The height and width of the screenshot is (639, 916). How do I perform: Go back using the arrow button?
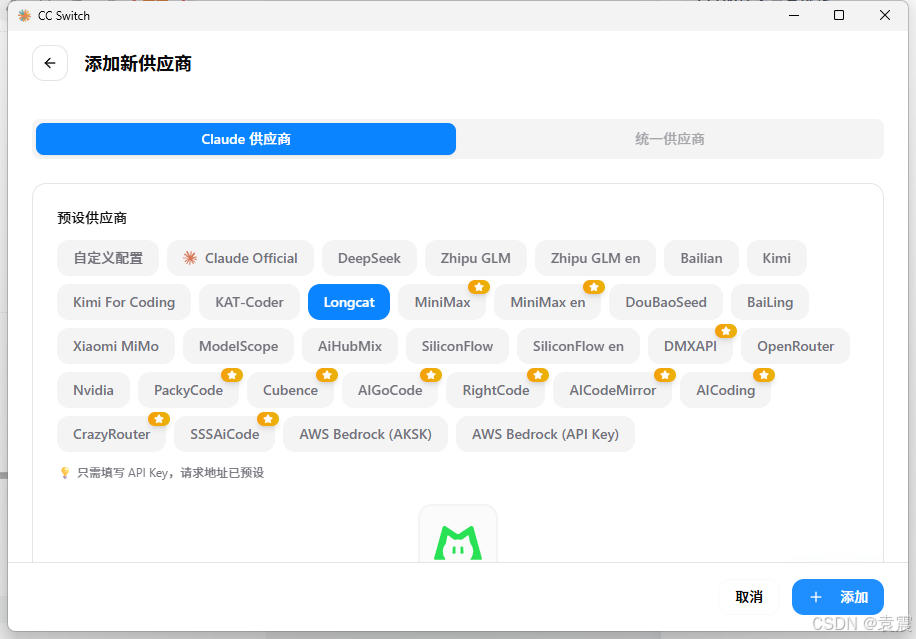50,63
